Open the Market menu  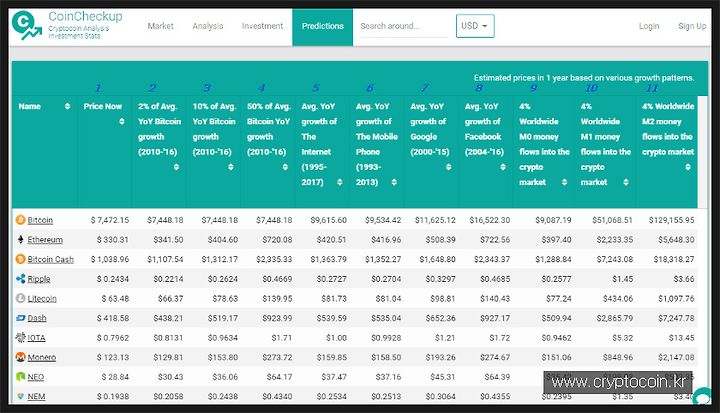[x=160, y=26]
